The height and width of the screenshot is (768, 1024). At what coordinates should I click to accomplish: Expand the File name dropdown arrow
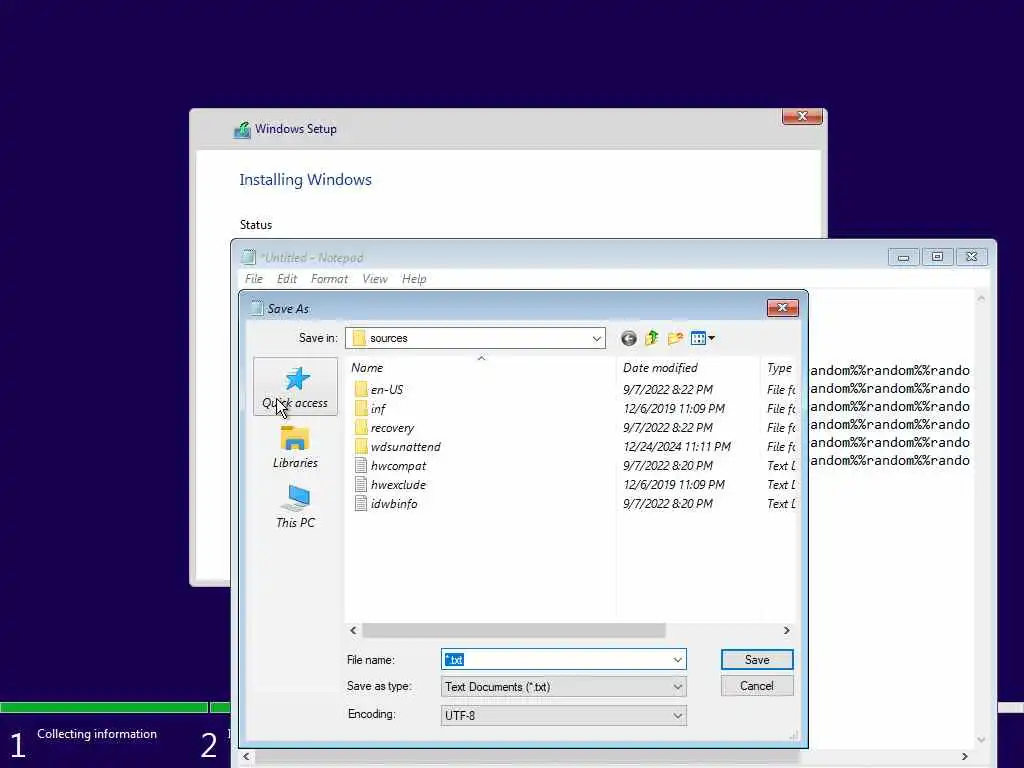677,660
